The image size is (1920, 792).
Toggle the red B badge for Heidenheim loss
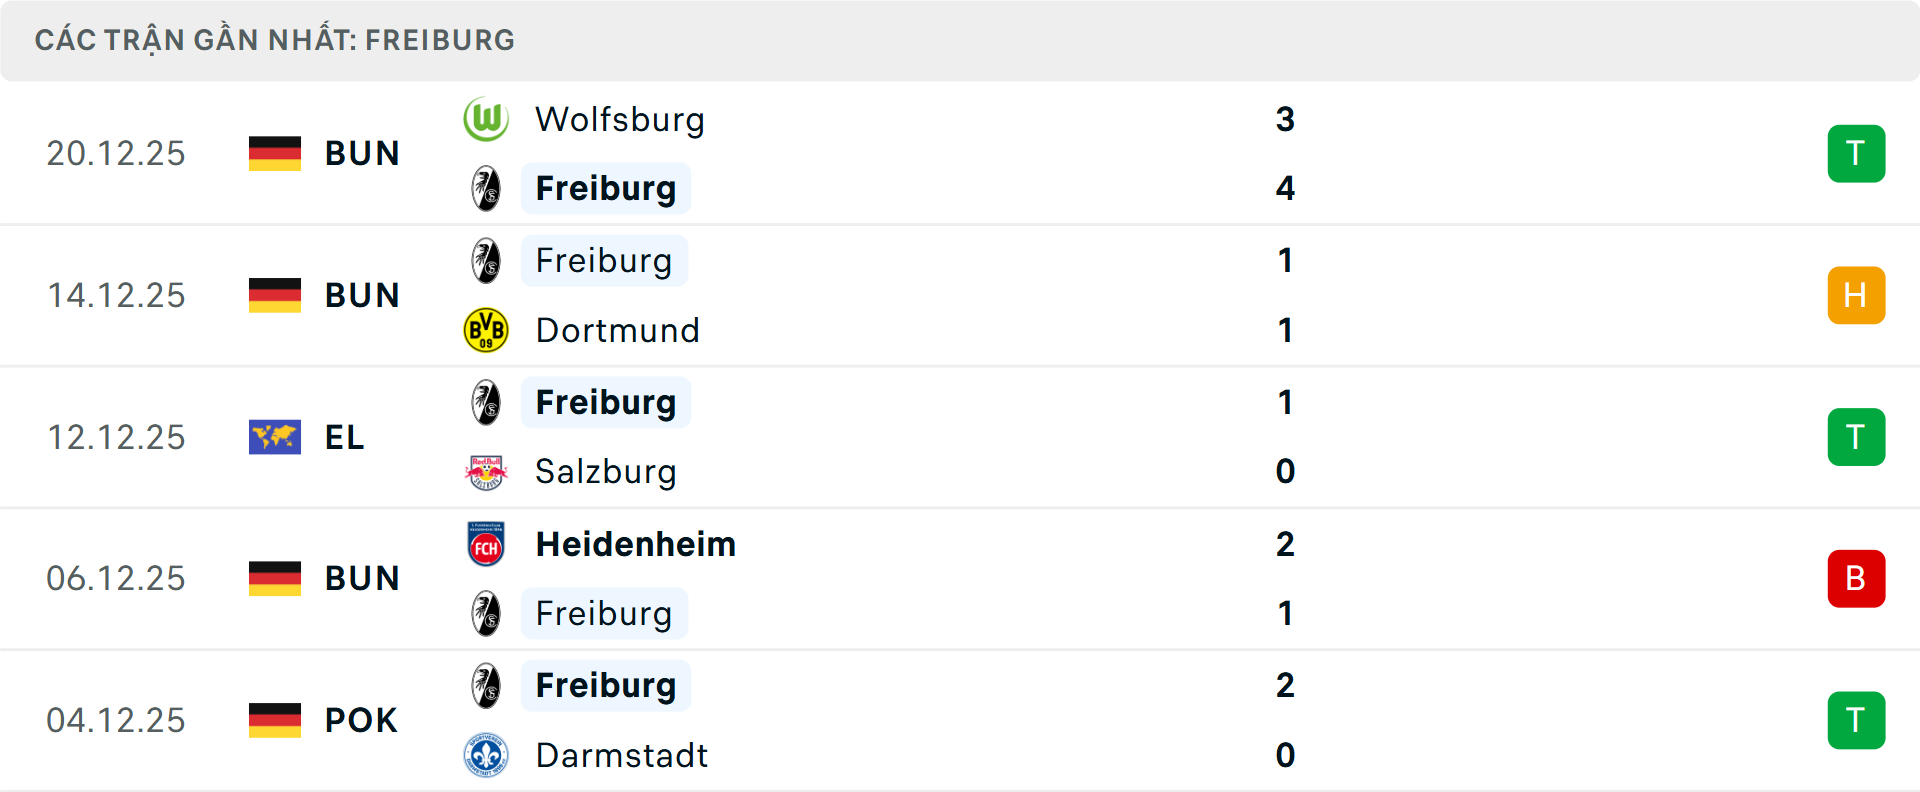tap(1857, 578)
